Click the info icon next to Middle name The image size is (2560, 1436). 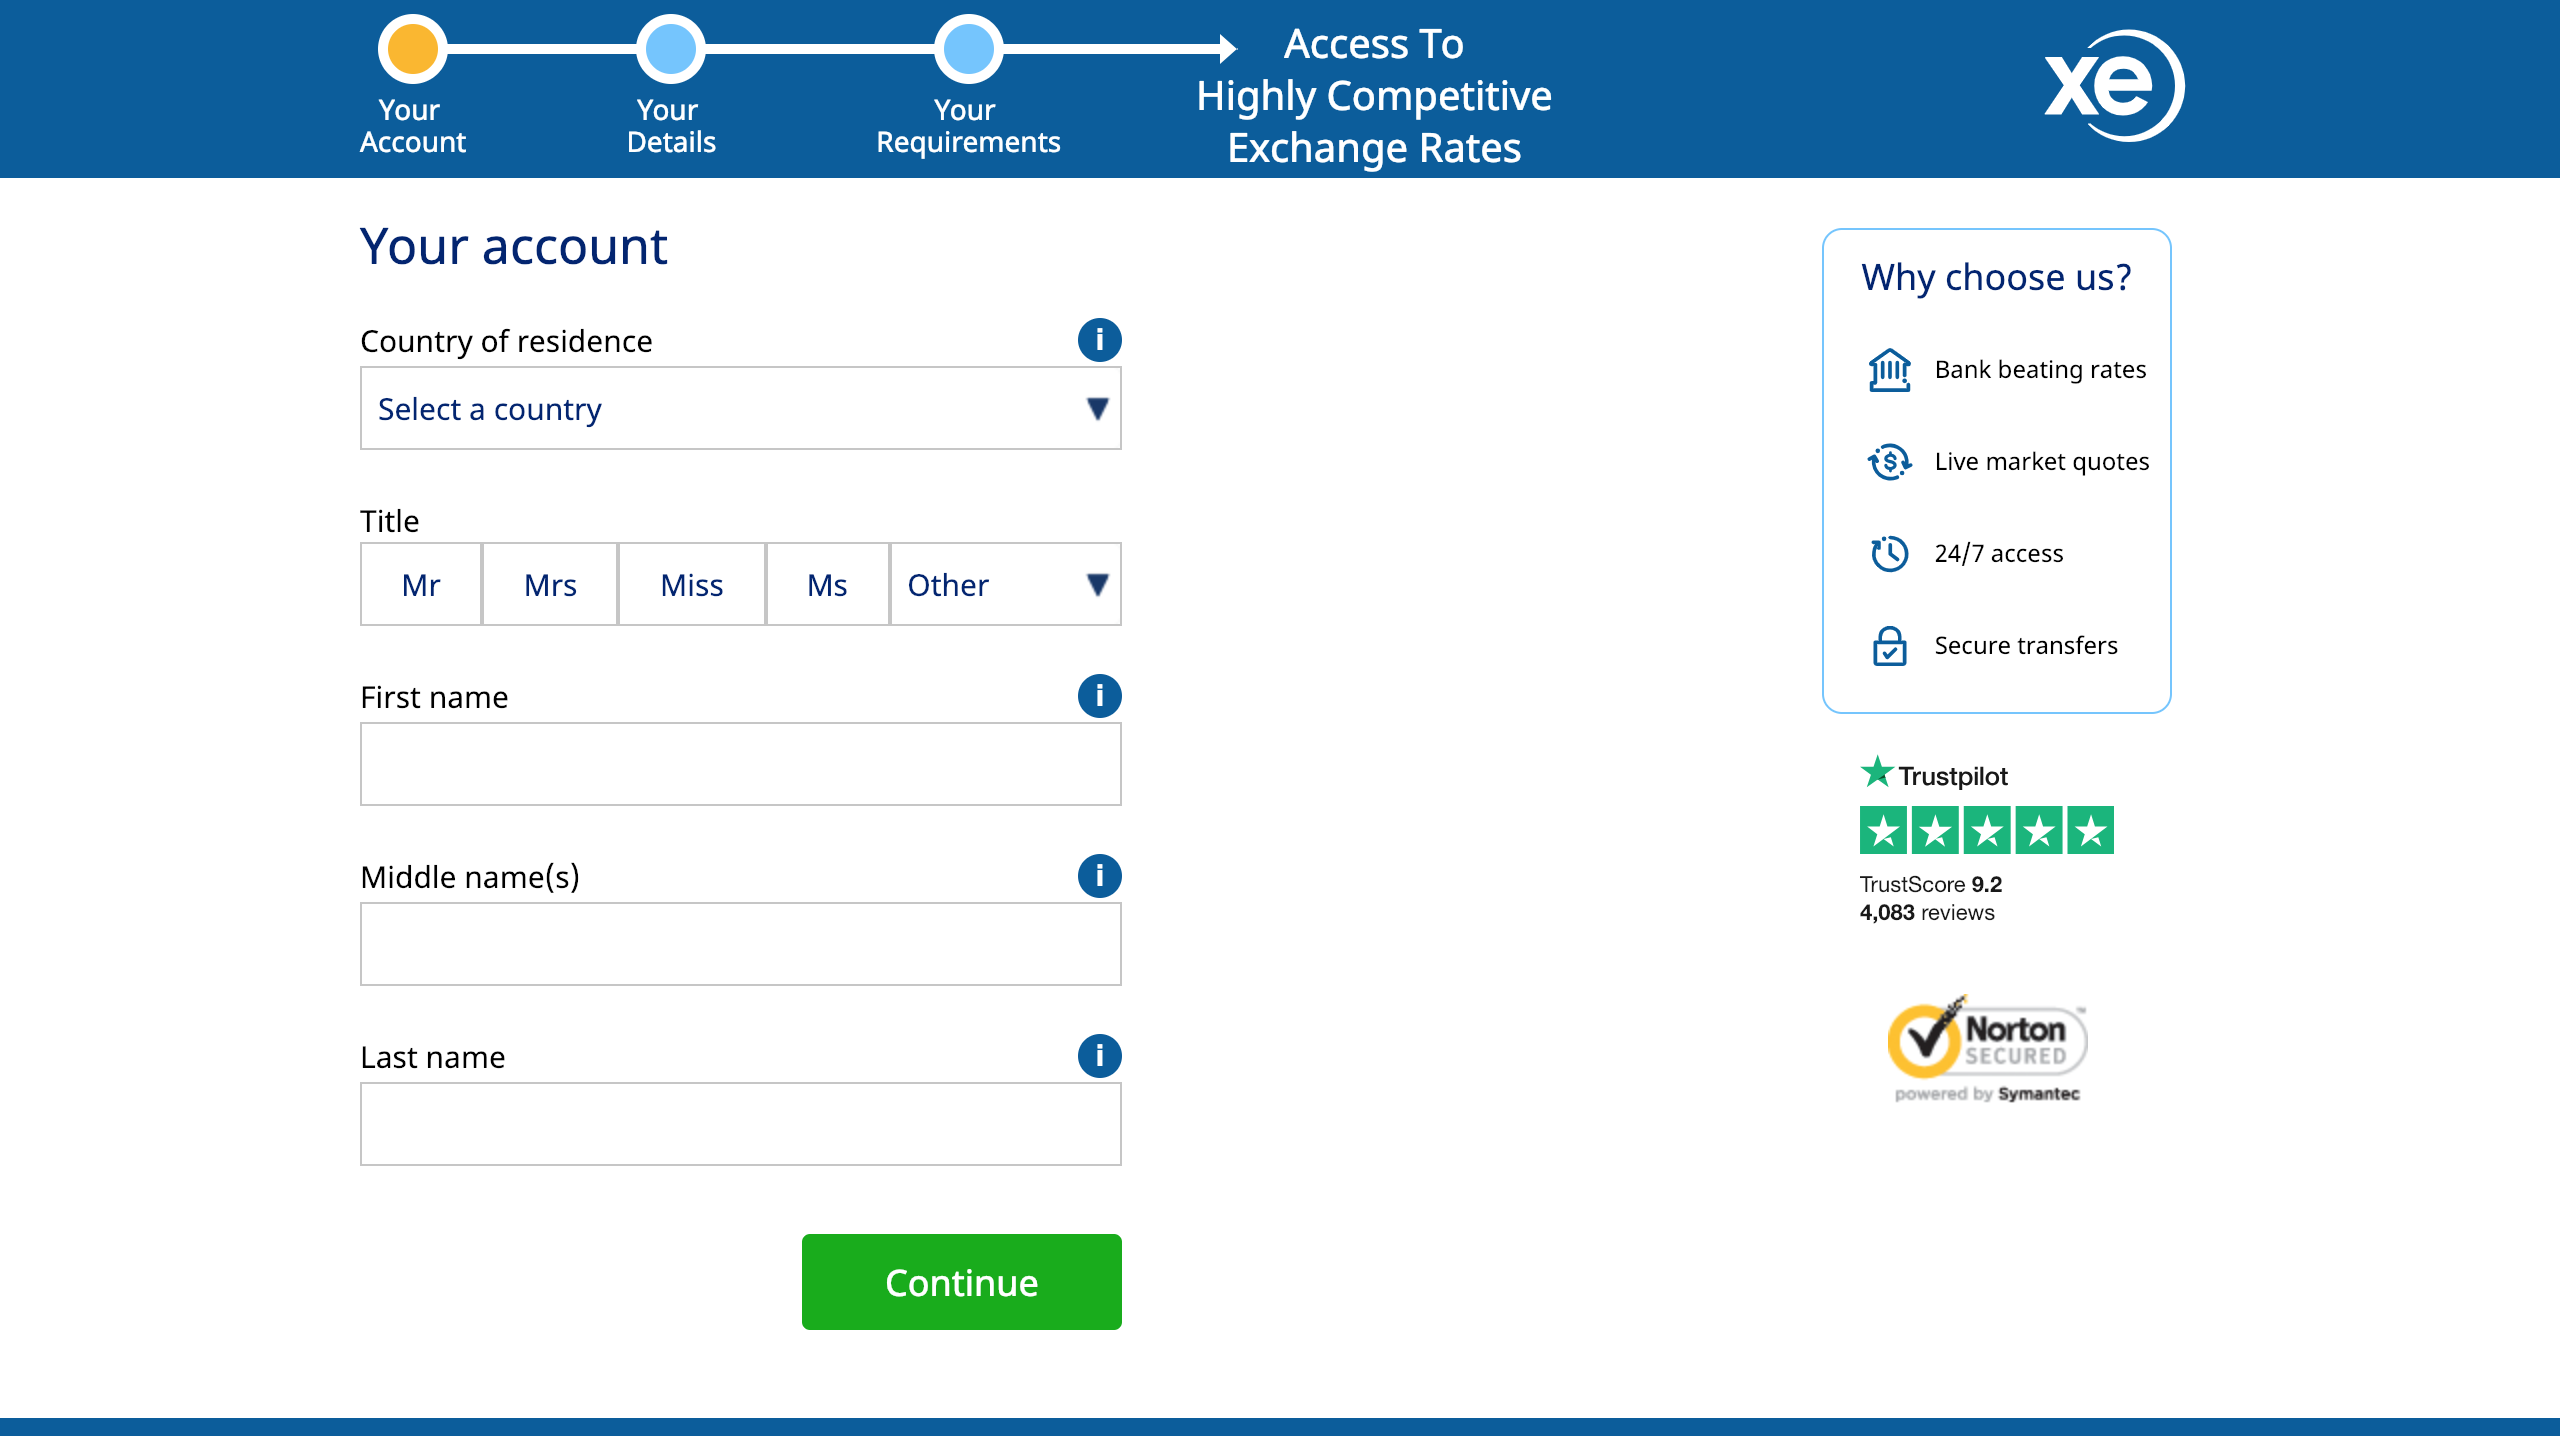[1099, 875]
